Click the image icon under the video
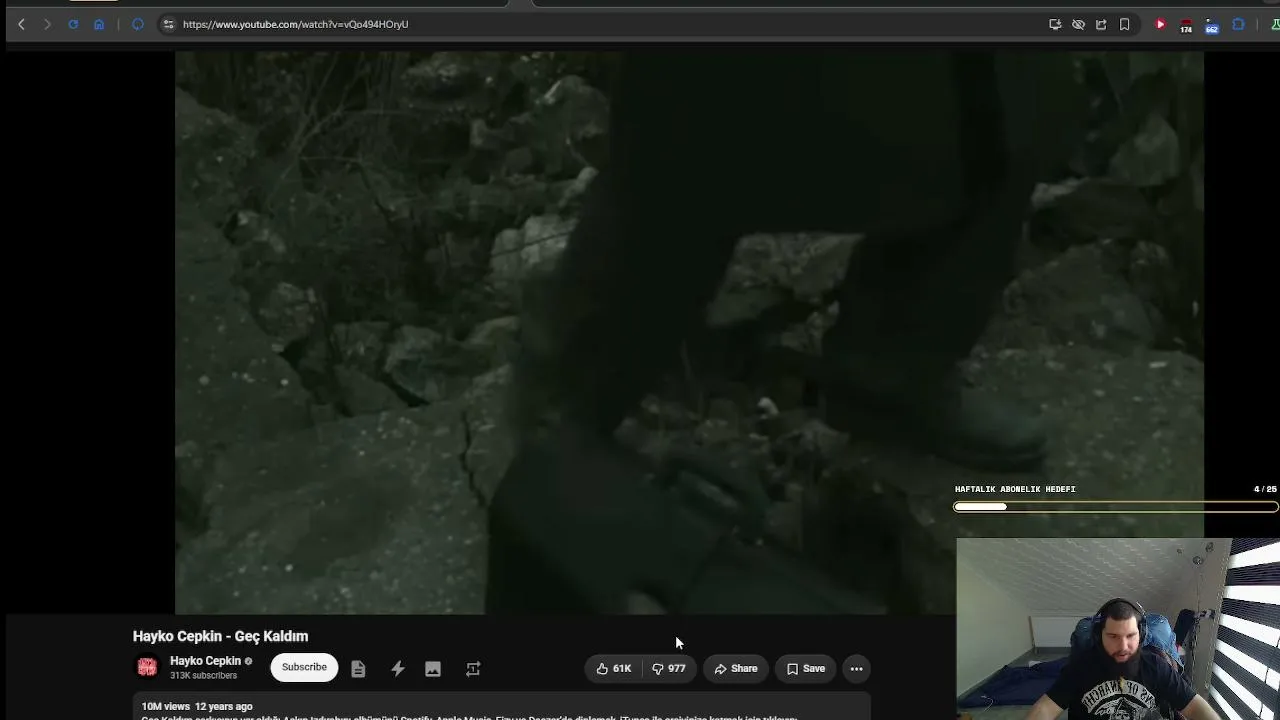Screen dimensions: 1280x720 (433, 669)
